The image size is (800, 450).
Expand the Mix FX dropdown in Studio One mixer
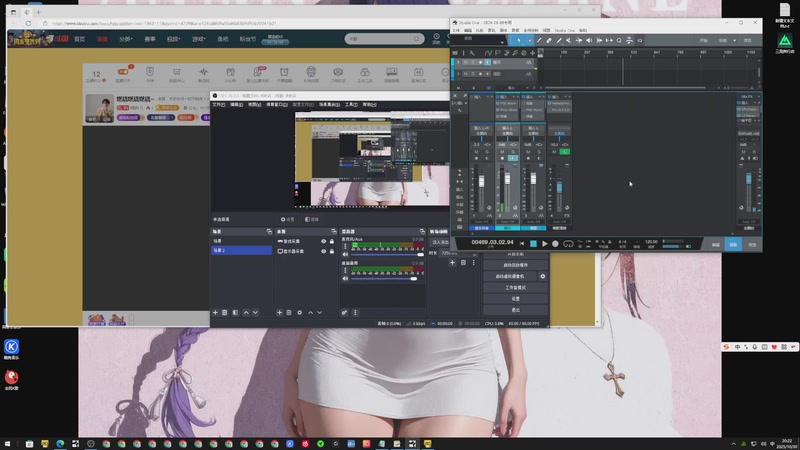point(759,96)
